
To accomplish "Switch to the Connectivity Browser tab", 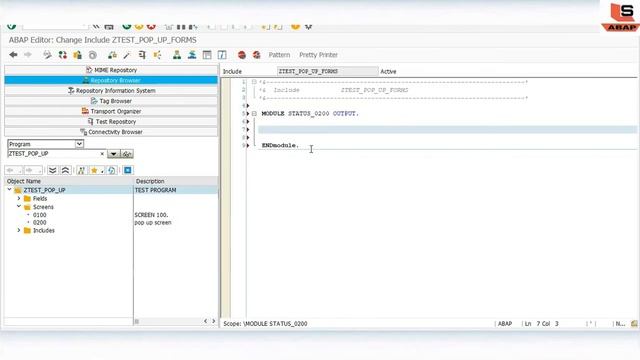I will click(x=111, y=132).
